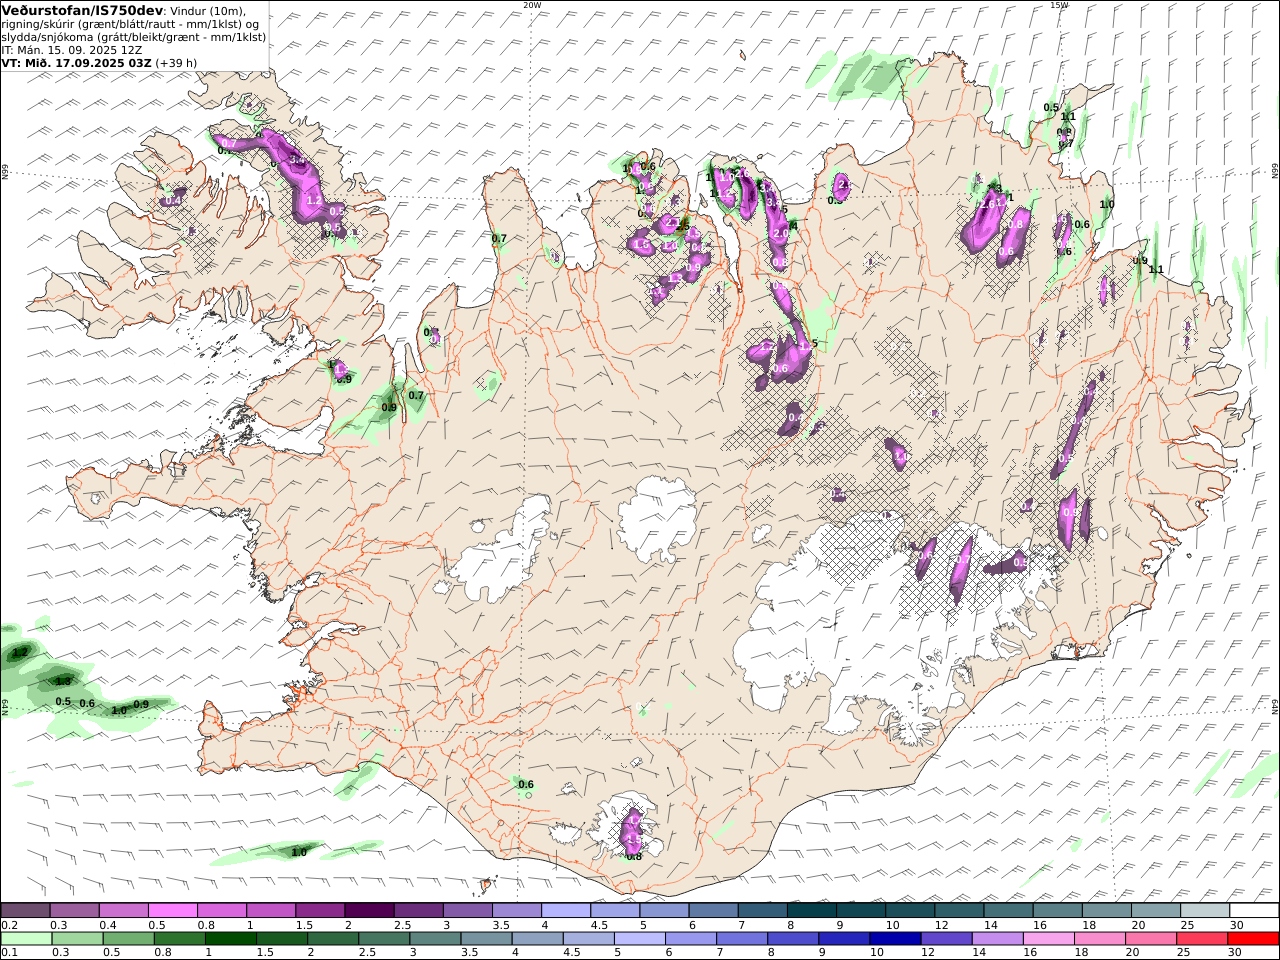Click the initial time 'IT: Mán. 15. 09. 2025 12Z'
The width and height of the screenshot is (1280, 960).
(x=71, y=49)
